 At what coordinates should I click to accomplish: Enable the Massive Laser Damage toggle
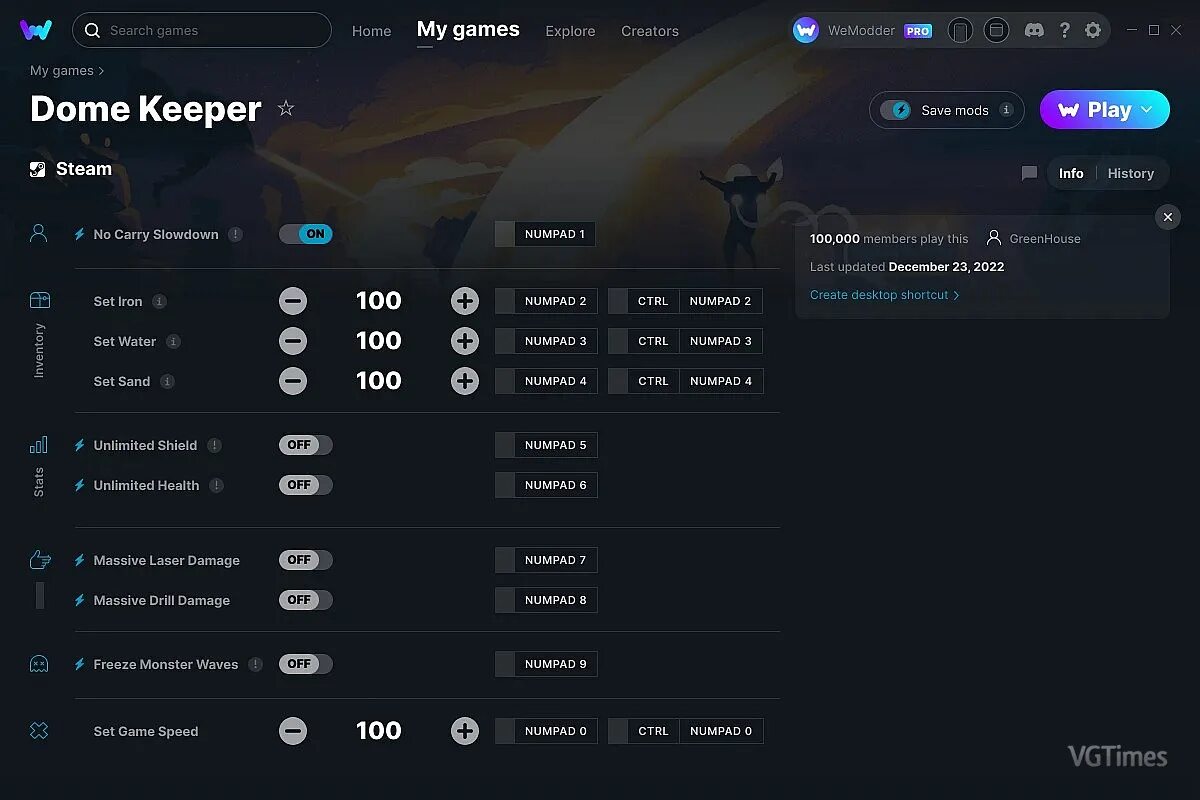(x=306, y=560)
